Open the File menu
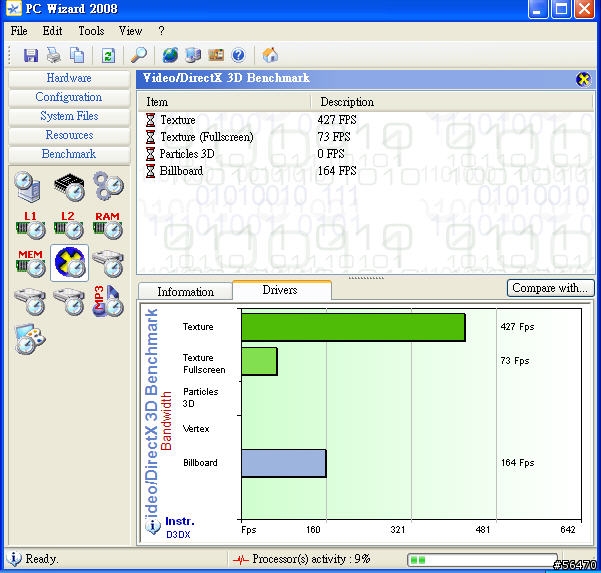Screen dimensions: 601x573 (x=19, y=31)
